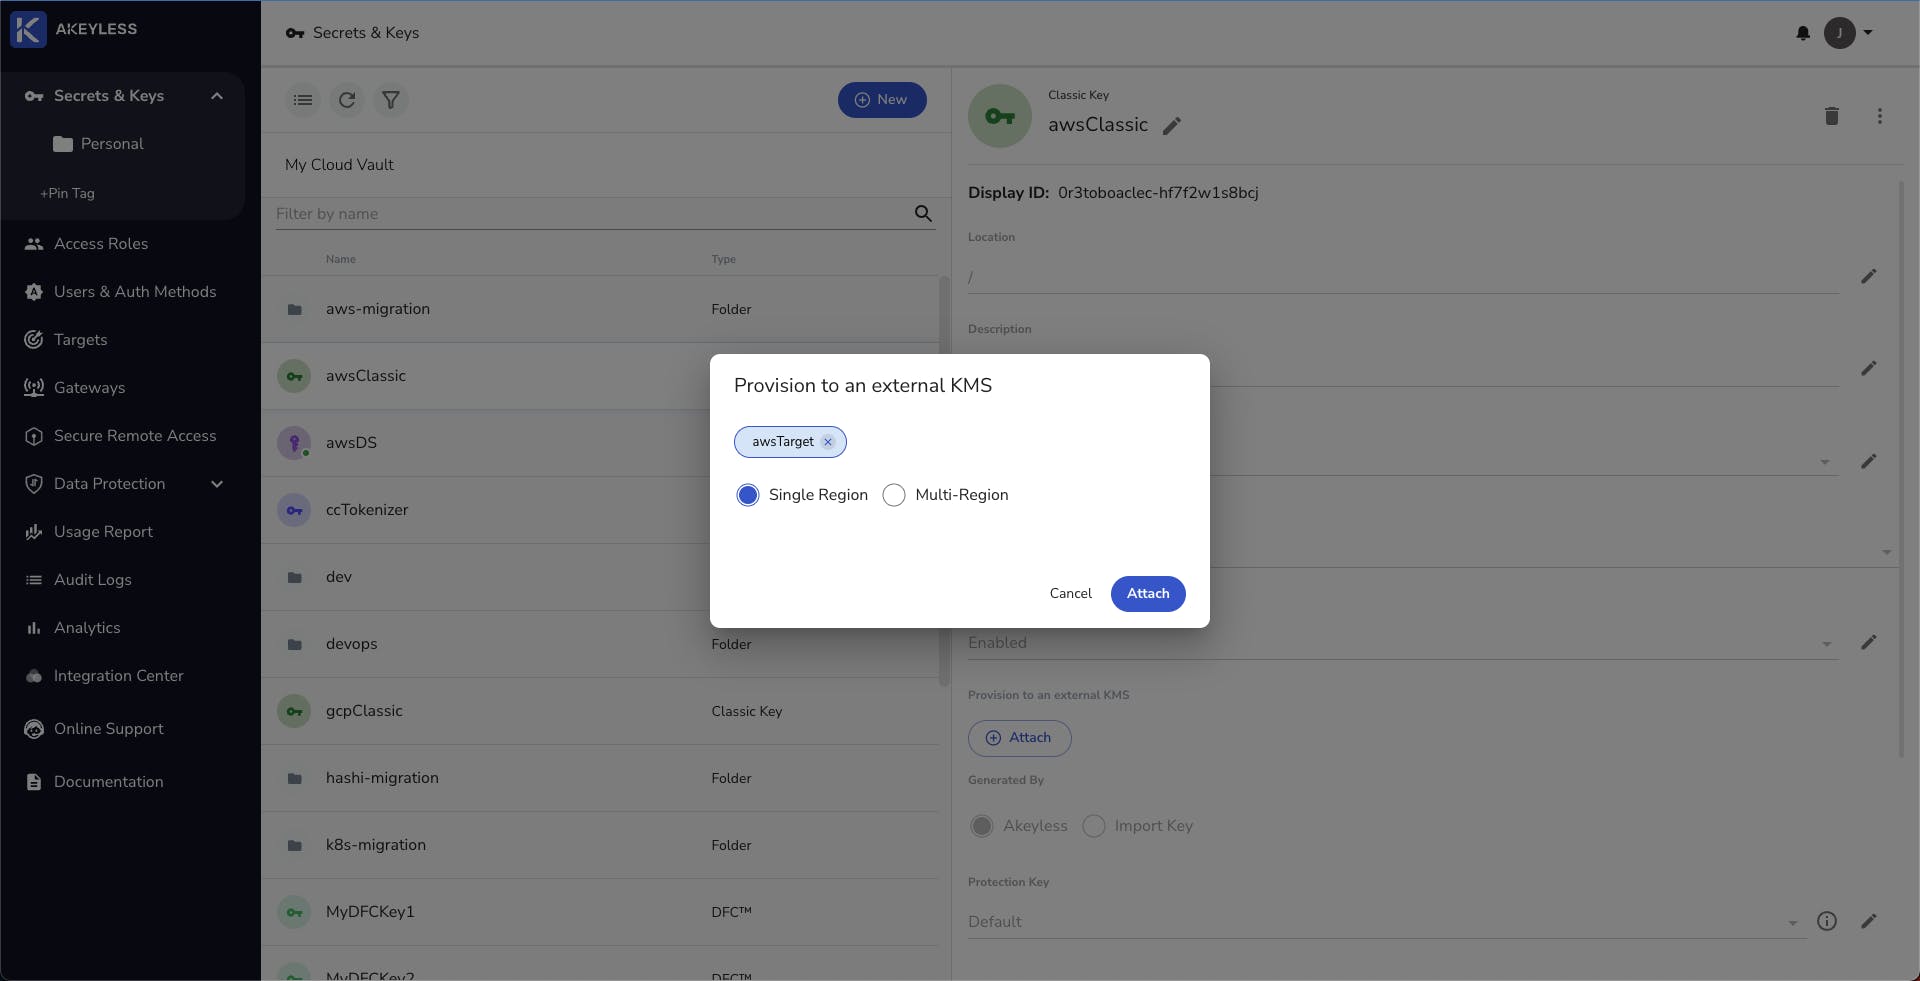Open the Audit Logs page
The image size is (1920, 981).
click(93, 580)
